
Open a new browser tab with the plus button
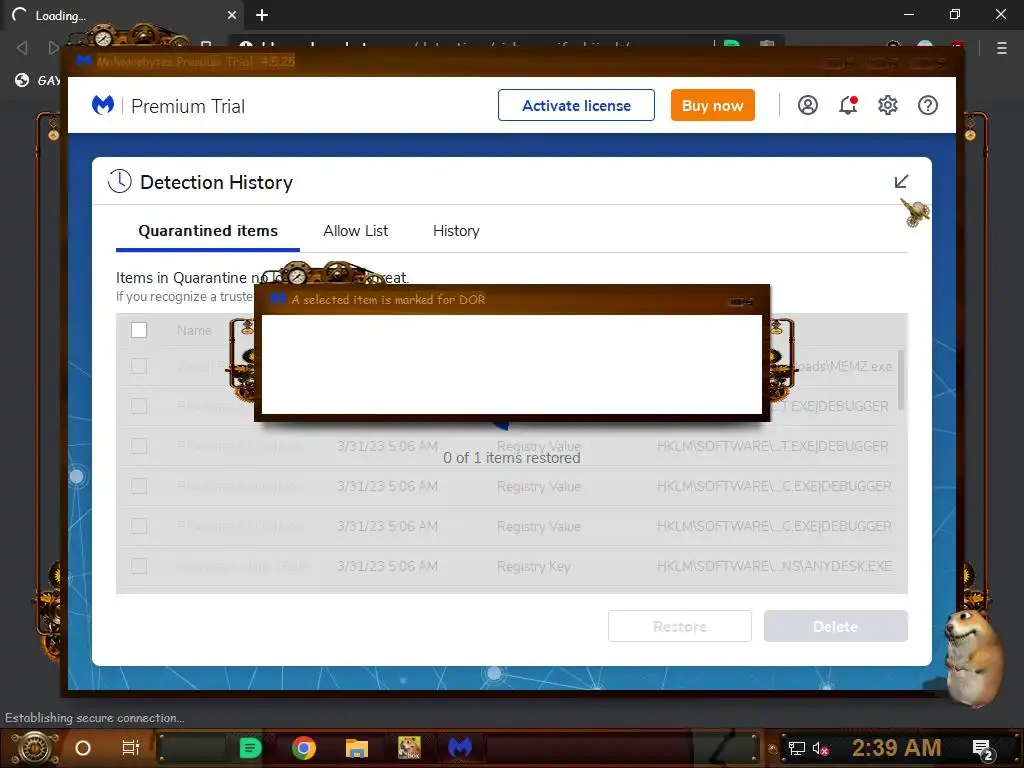tap(262, 15)
